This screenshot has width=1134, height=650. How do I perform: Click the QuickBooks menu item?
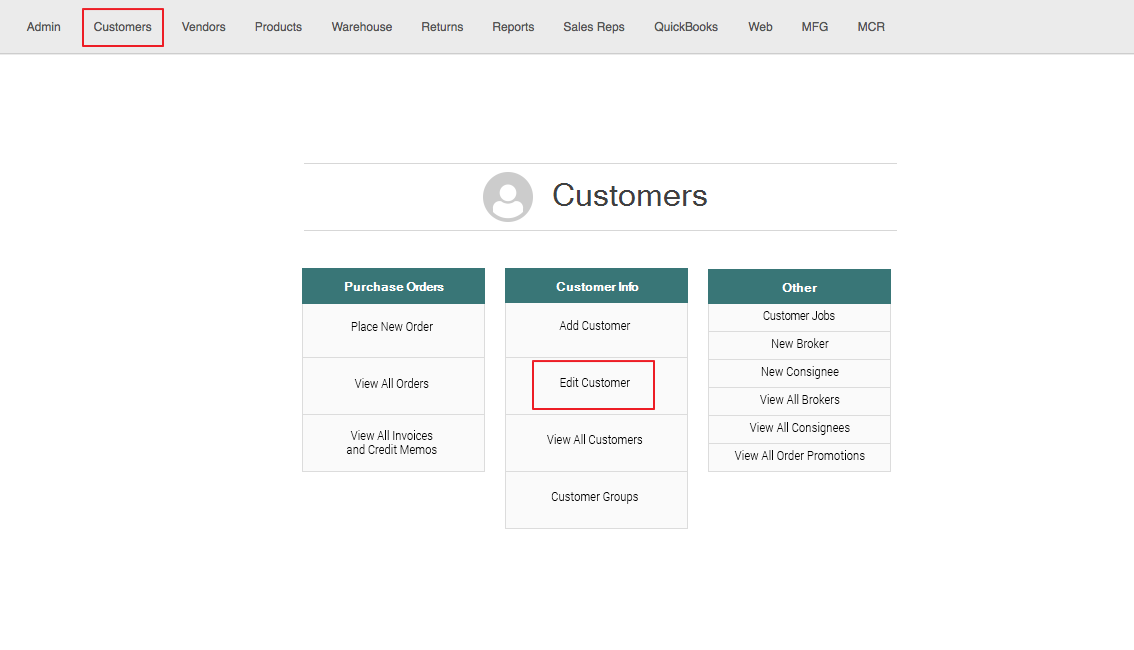coord(686,27)
